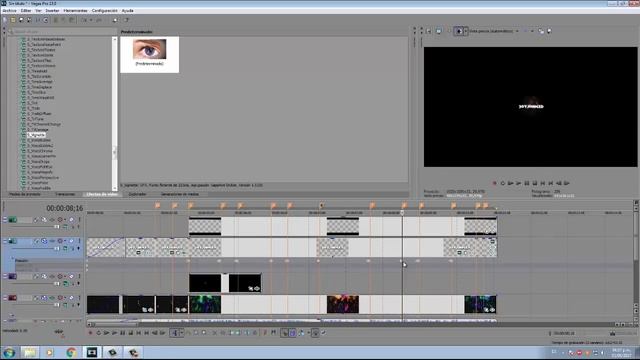
Task: Click Copy Snapshot to Clipboard icon
Action: 541,31
